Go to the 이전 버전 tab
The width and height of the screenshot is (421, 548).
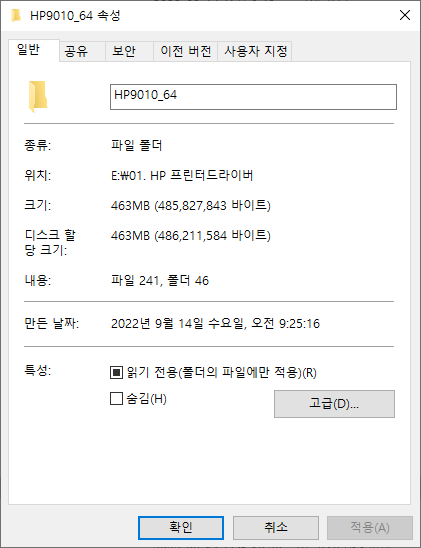(186, 51)
